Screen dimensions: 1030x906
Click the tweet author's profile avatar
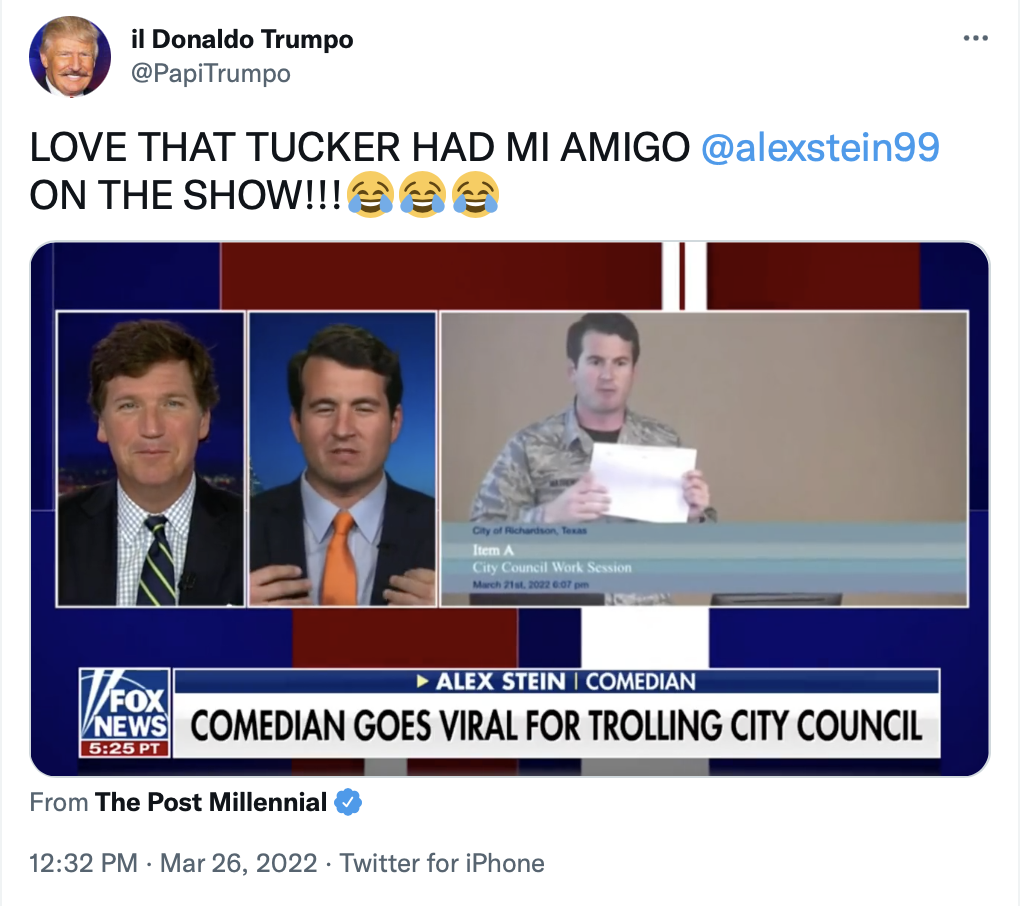click(70, 57)
